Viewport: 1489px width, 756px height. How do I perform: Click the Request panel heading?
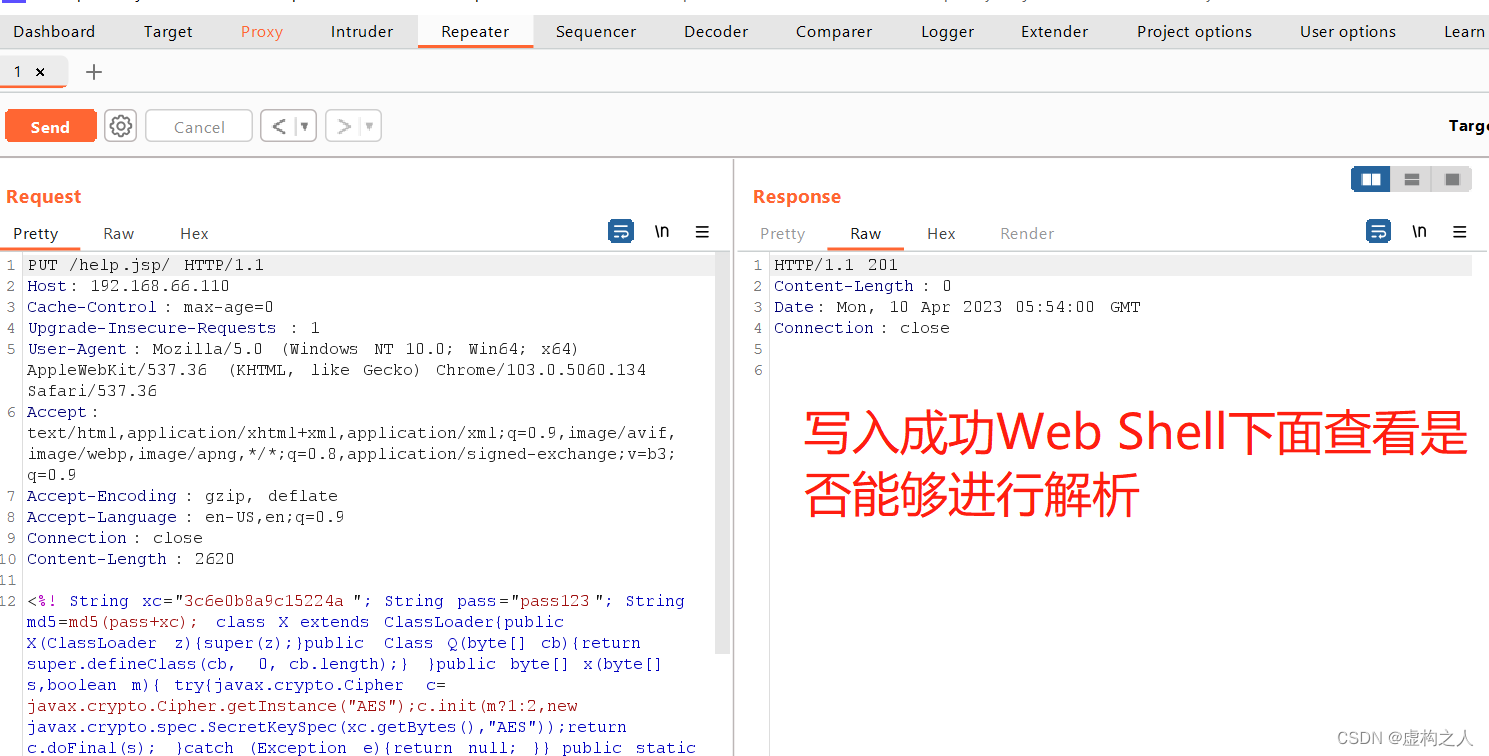(43, 197)
